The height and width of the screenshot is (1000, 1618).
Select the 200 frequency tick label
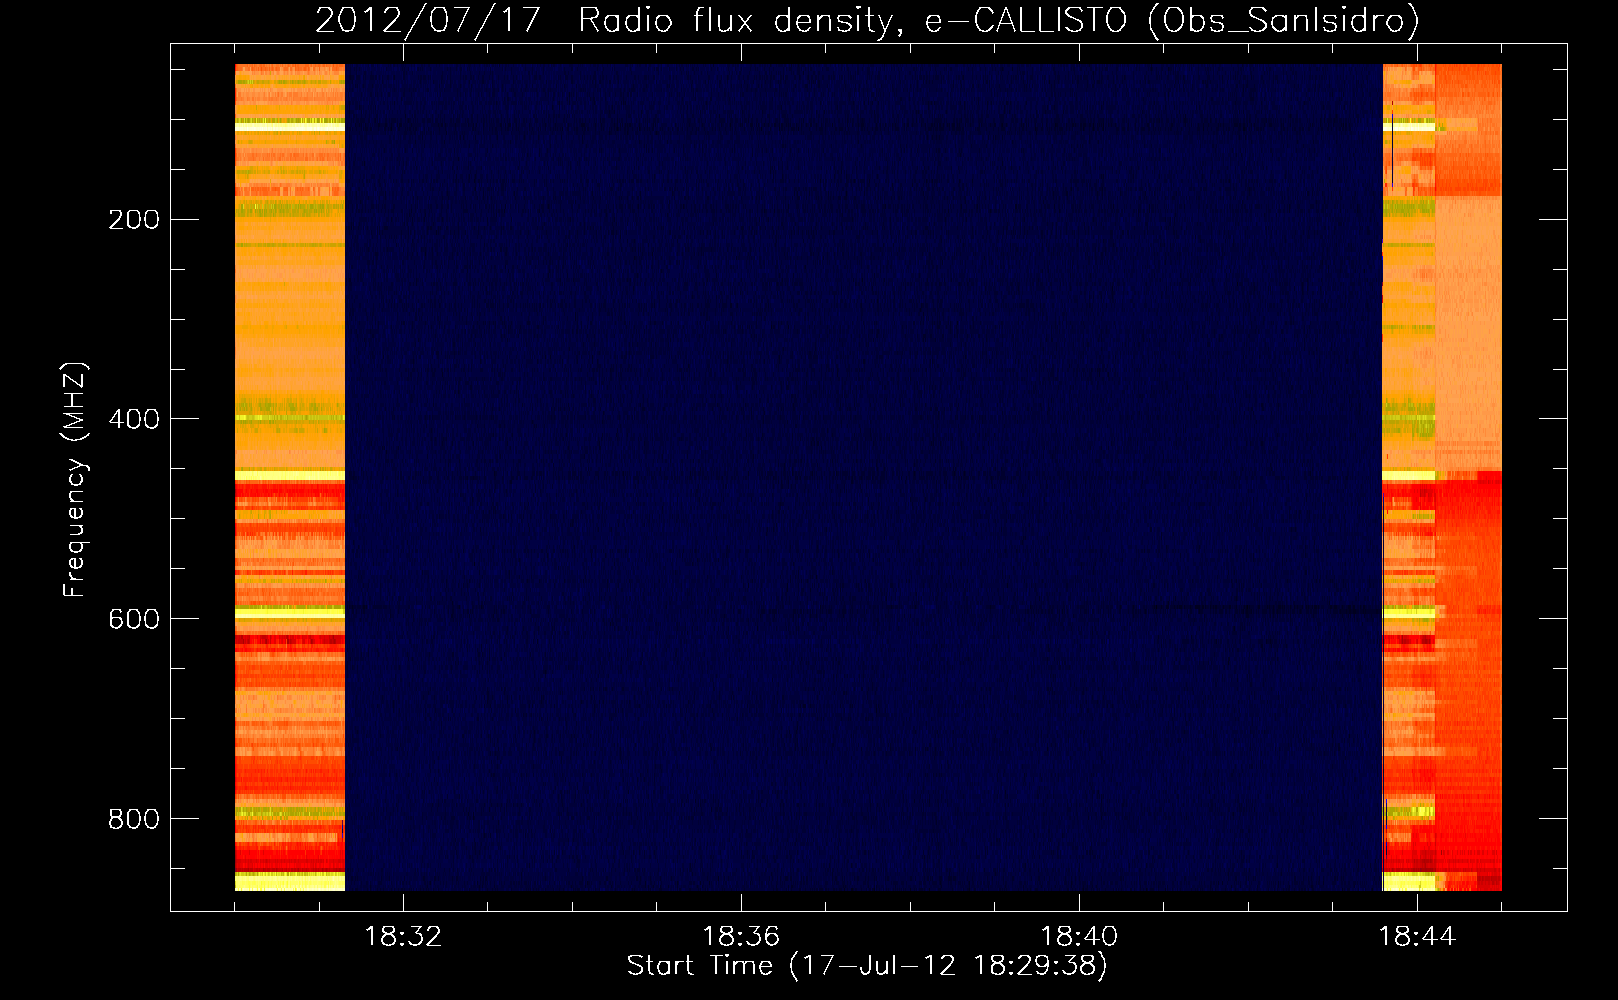134,220
